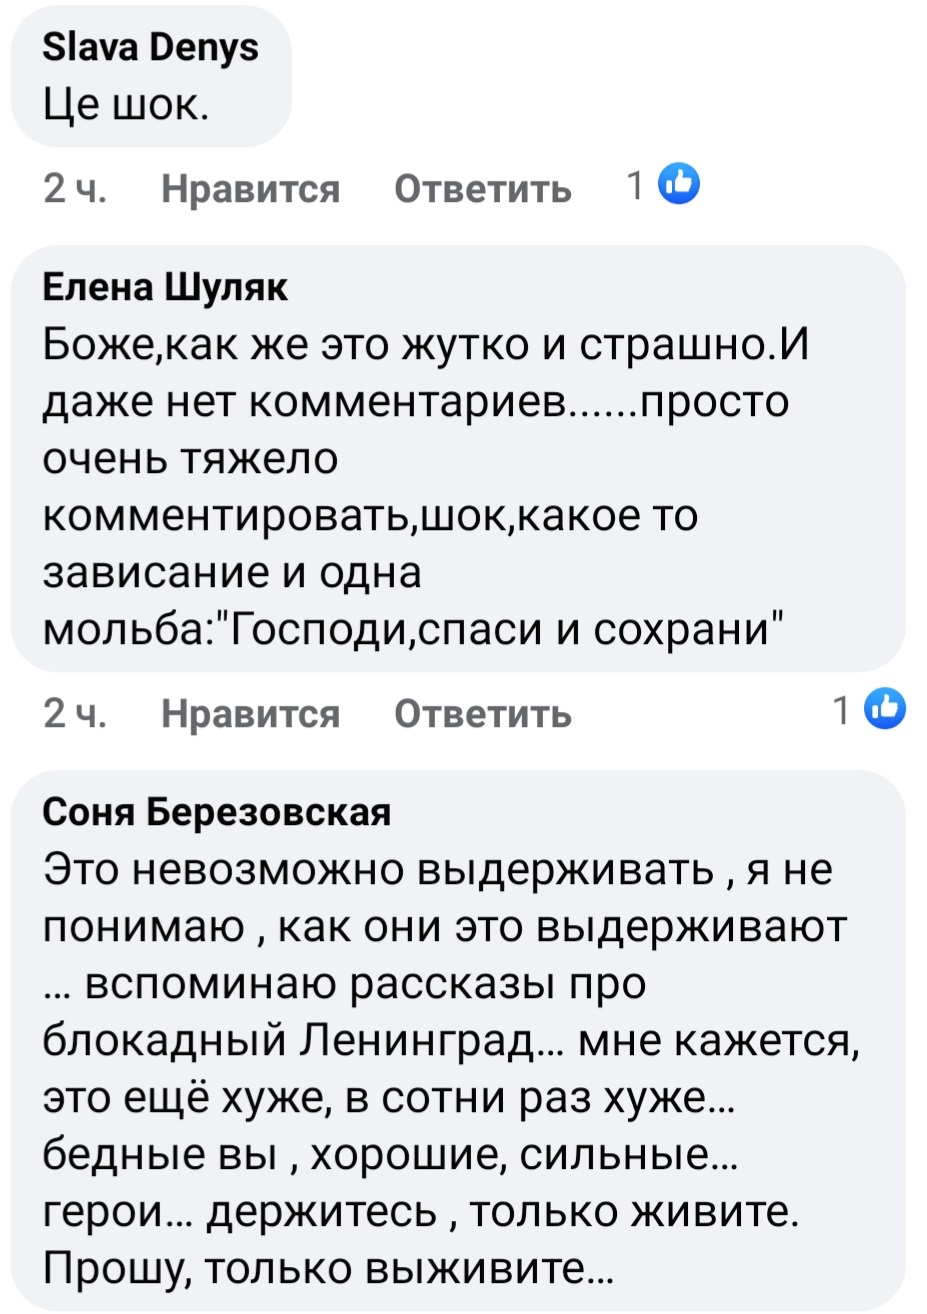Open Елена Шуляк's profile name

pos(165,287)
